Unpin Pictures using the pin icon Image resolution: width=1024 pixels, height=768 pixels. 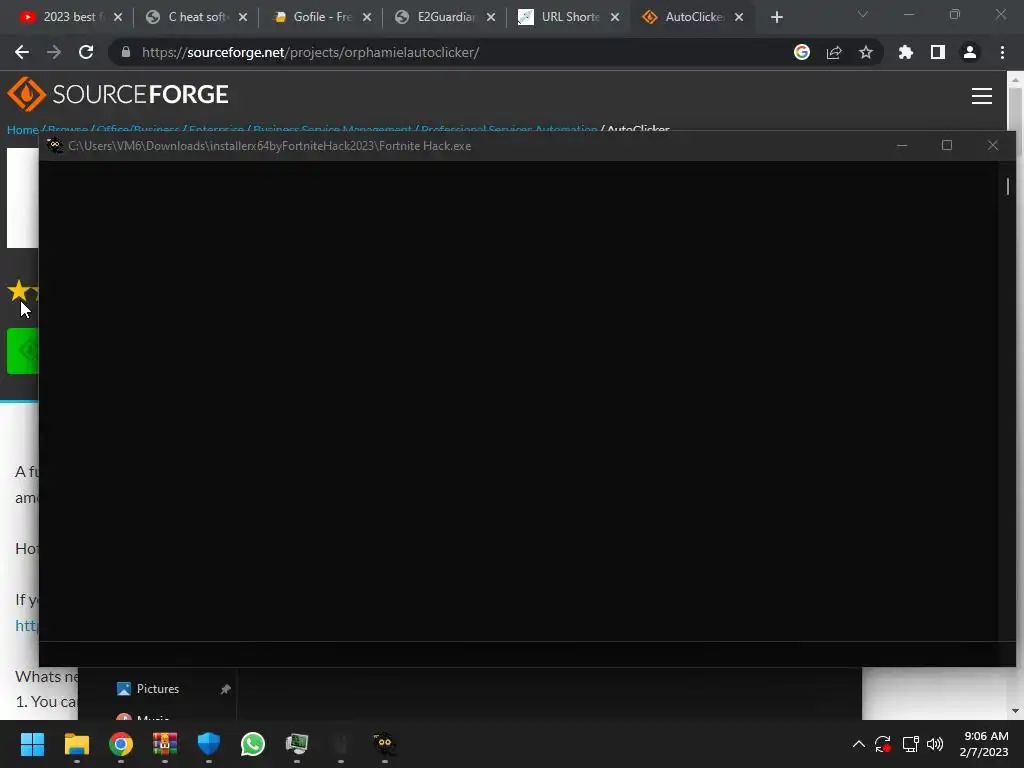225,689
